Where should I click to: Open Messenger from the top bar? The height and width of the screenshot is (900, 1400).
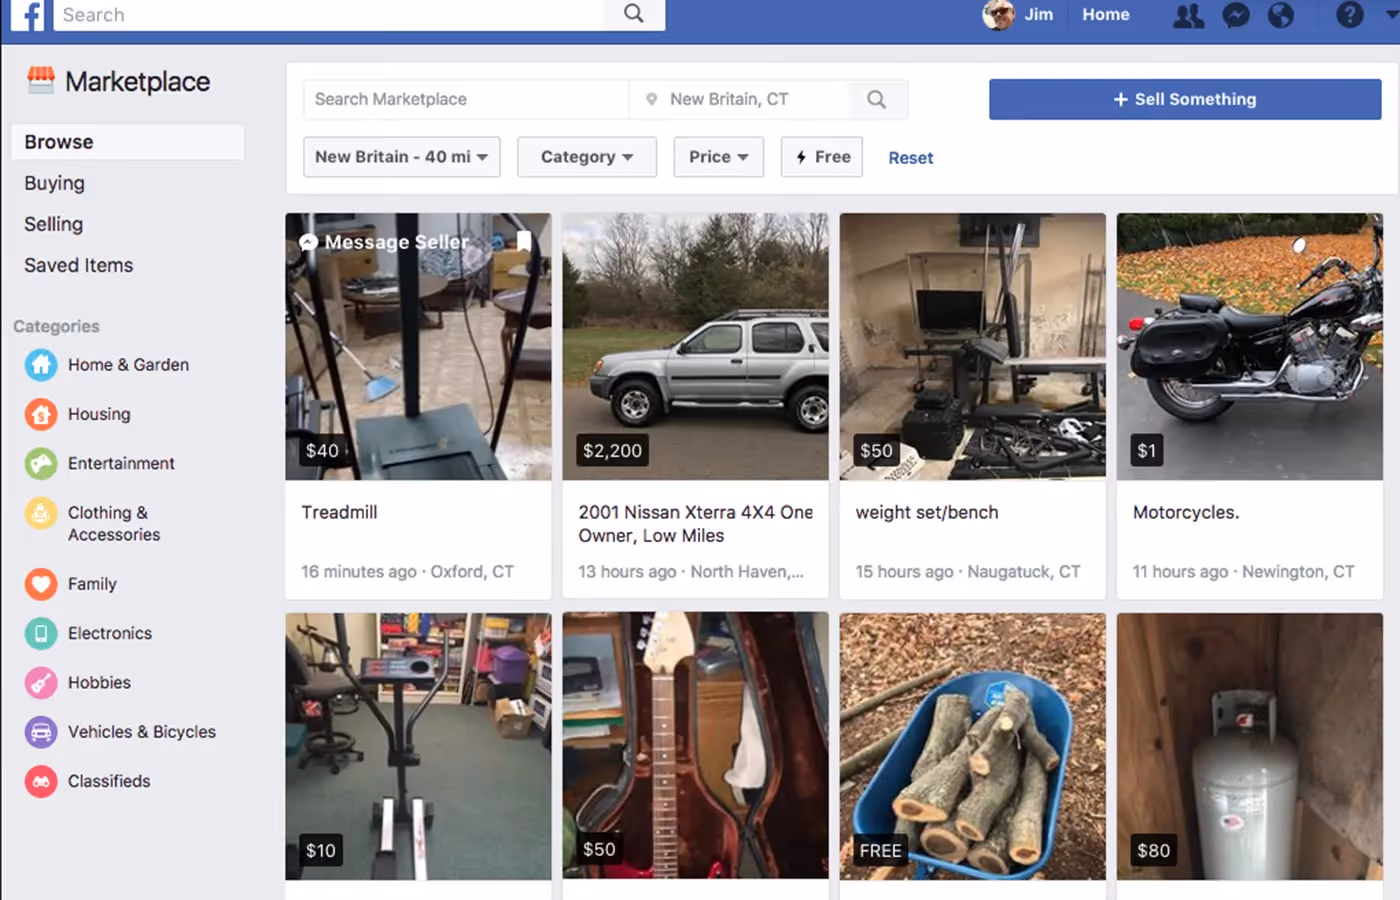1235,15
